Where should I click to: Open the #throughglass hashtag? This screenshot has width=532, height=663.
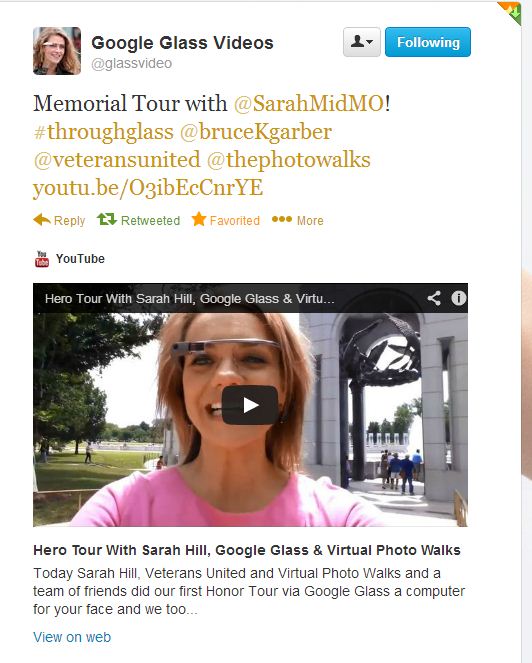[103, 132]
